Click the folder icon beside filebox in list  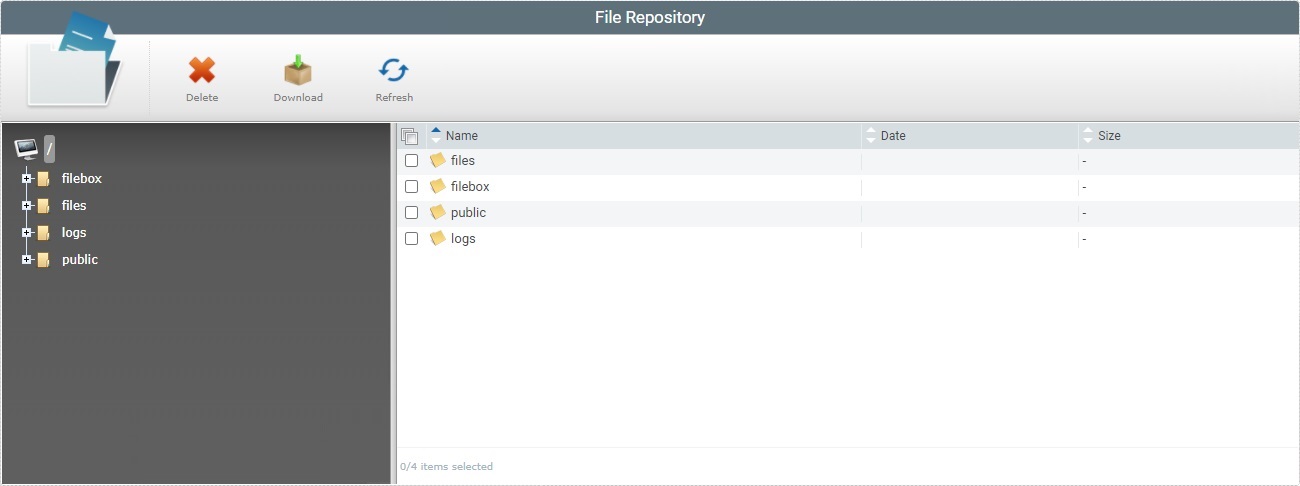[437, 186]
